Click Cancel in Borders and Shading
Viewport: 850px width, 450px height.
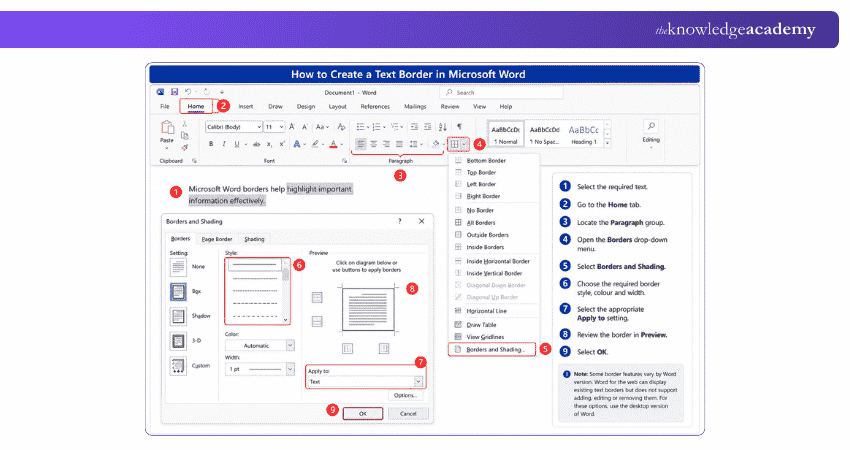(x=408, y=414)
